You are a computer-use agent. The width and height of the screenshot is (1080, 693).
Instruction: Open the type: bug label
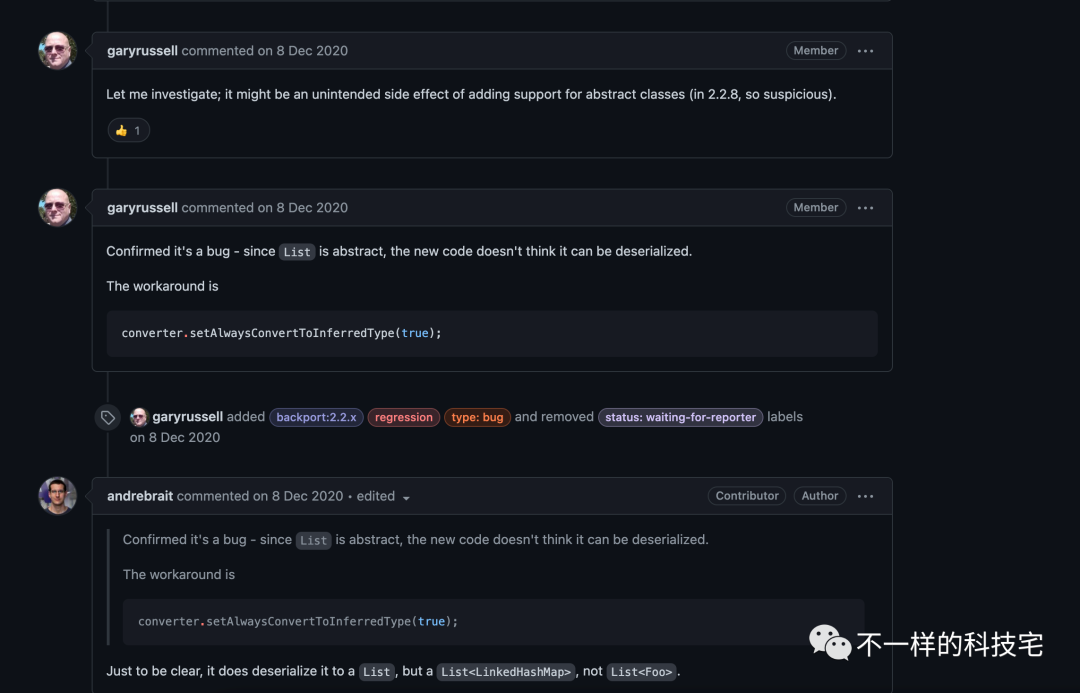[x=477, y=417]
